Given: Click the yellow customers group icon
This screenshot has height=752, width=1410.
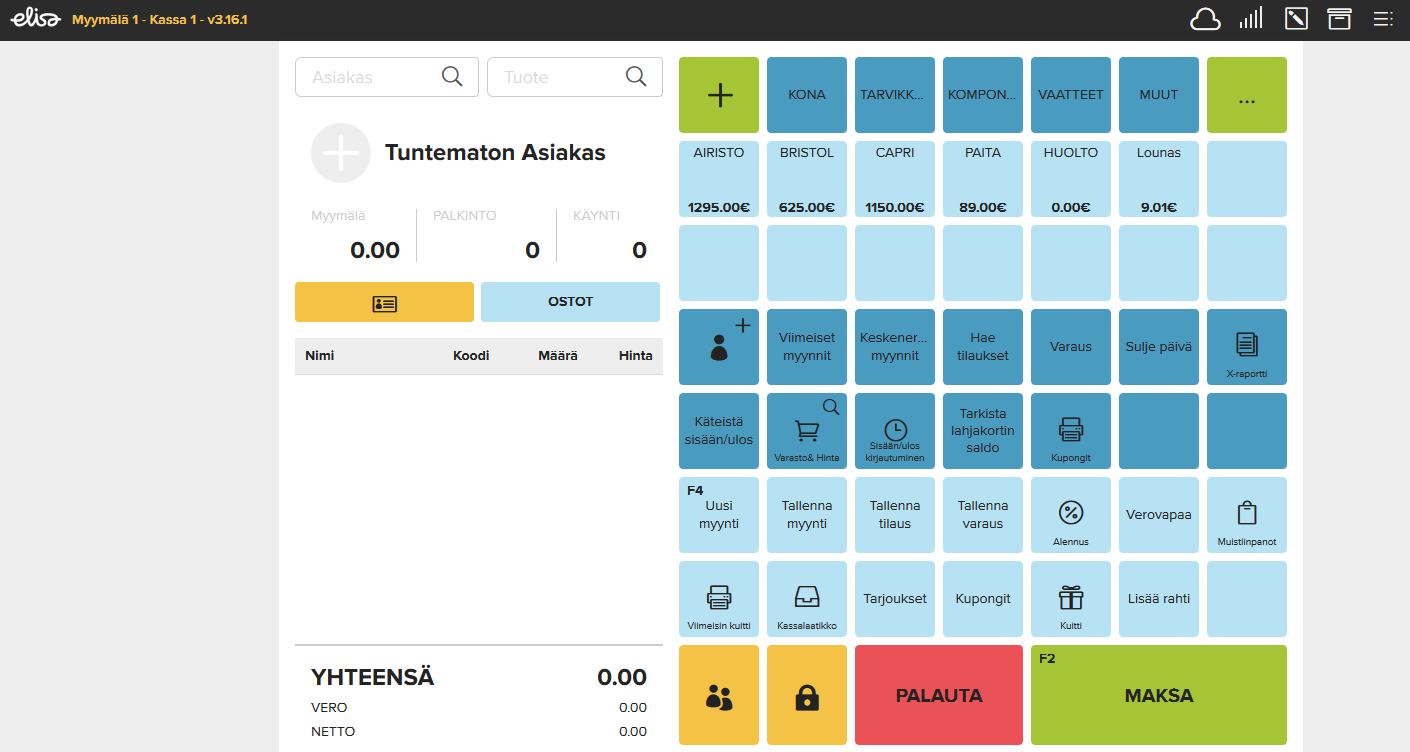Looking at the screenshot, I should pos(719,695).
